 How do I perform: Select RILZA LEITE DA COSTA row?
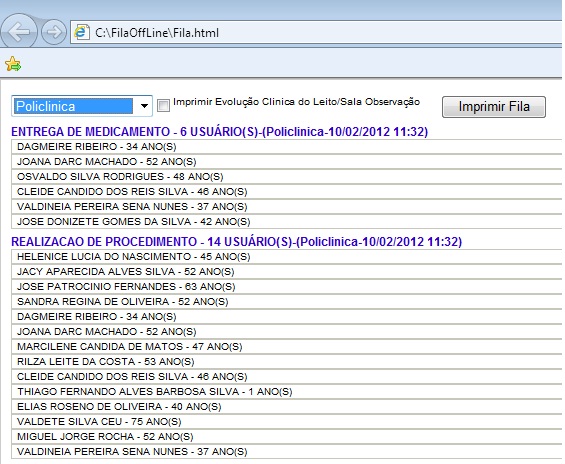(x=287, y=361)
